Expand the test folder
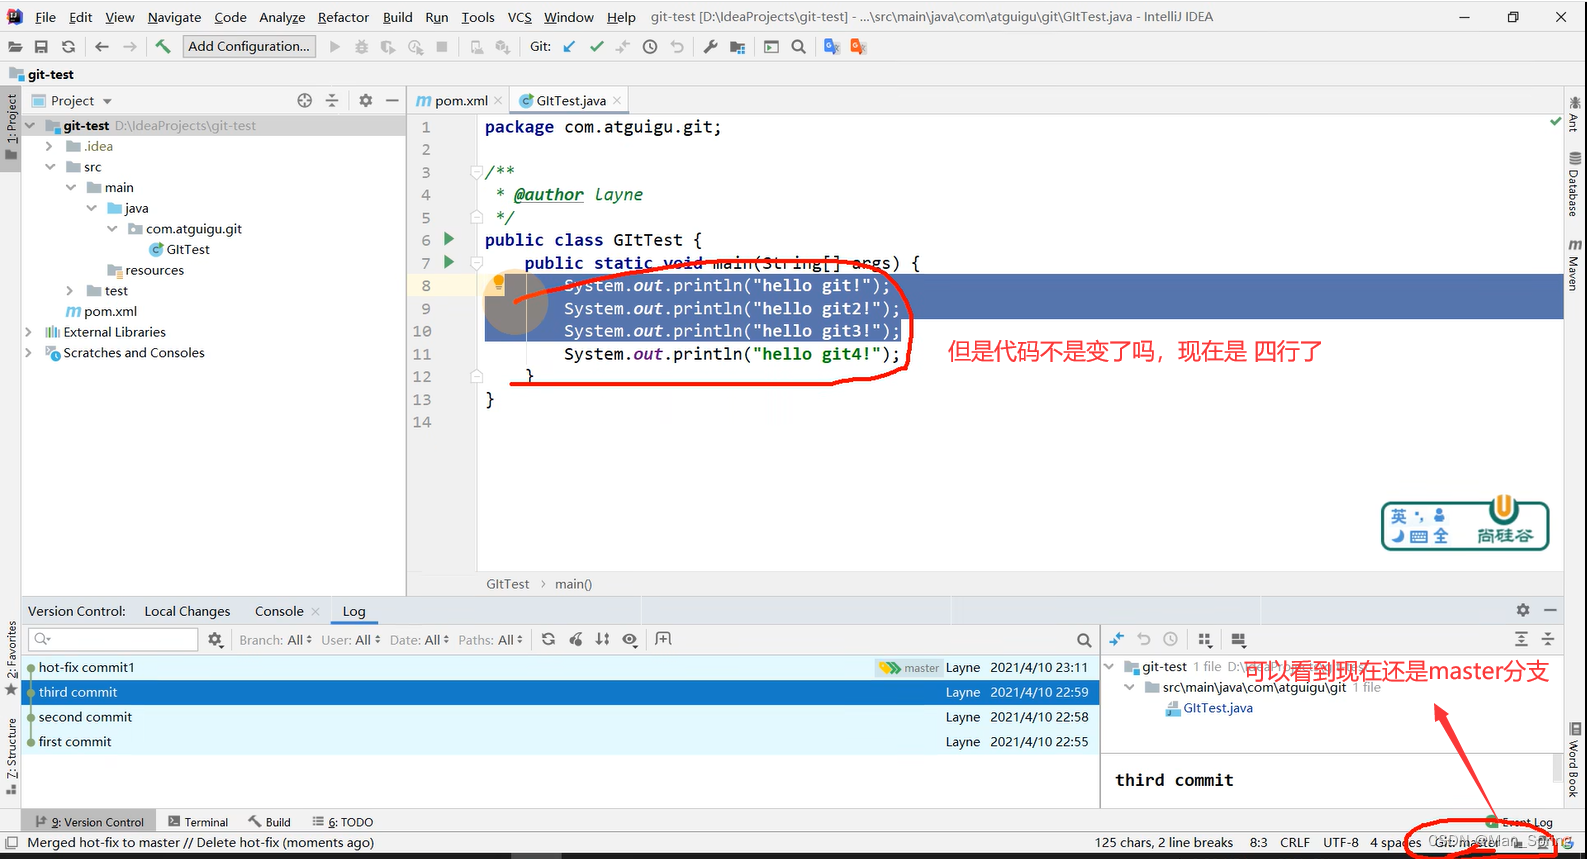Image resolution: width=1587 pixels, height=859 pixels. click(70, 291)
